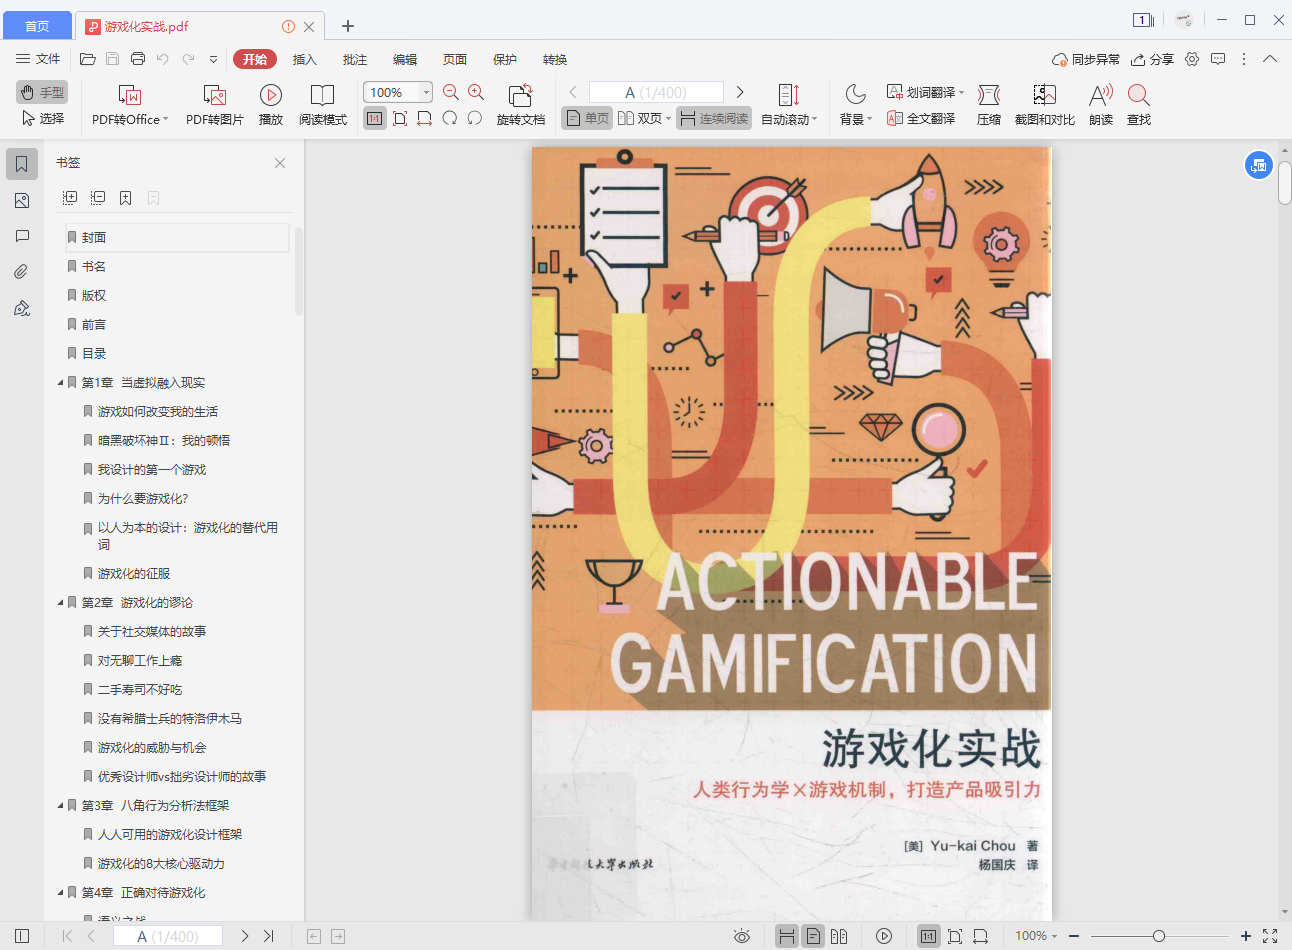Add a new bookmark icon

(126, 198)
